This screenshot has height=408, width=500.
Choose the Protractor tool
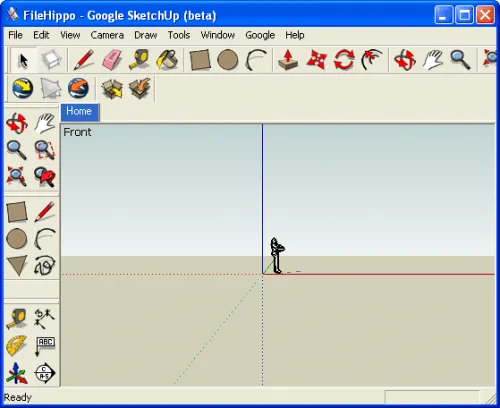(x=17, y=346)
